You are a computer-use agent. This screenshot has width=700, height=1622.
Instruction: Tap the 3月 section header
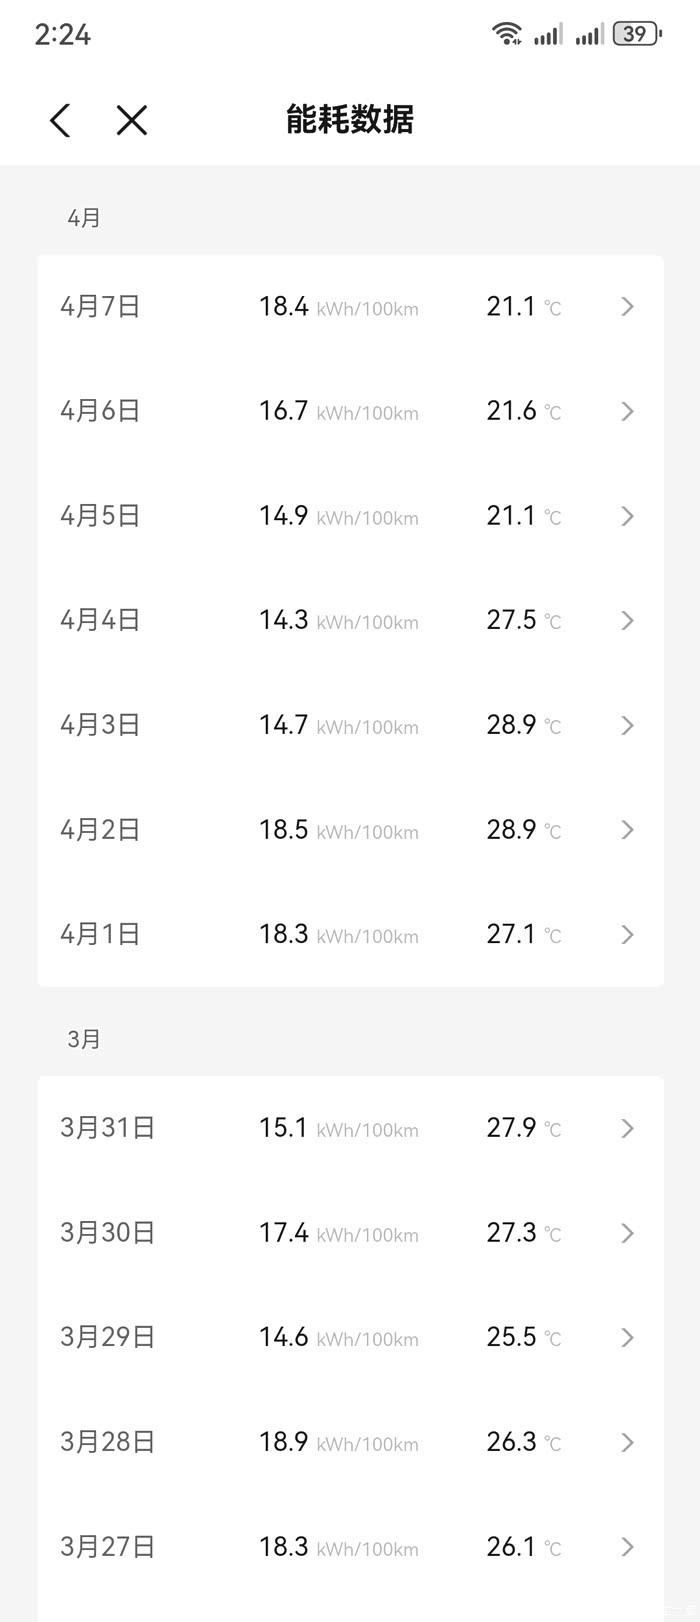coord(84,1040)
